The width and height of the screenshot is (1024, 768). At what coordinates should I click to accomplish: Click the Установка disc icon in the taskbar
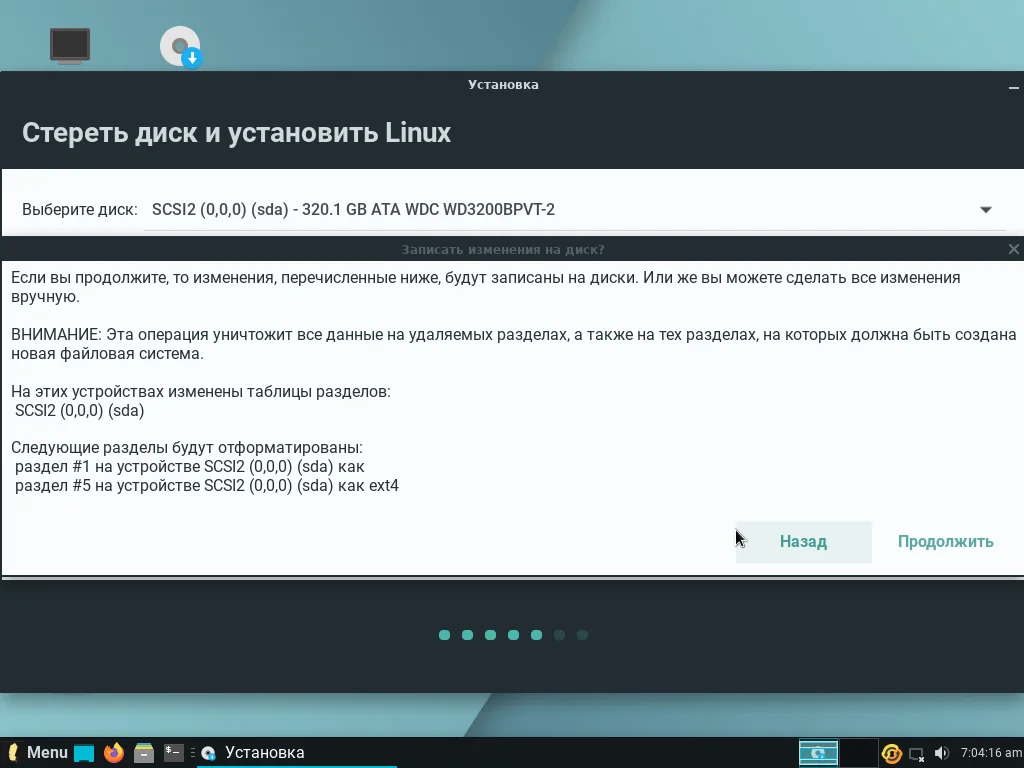[x=208, y=752]
